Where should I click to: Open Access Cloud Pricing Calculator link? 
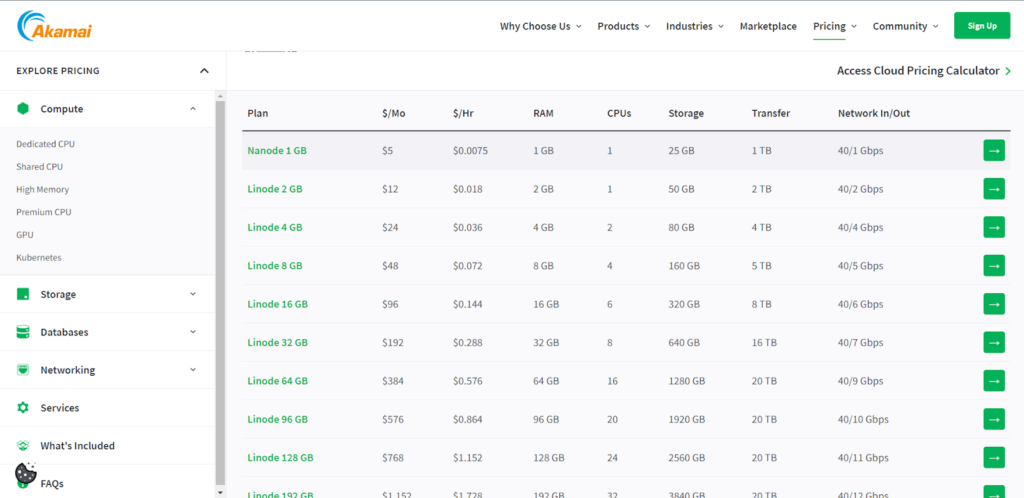[923, 71]
